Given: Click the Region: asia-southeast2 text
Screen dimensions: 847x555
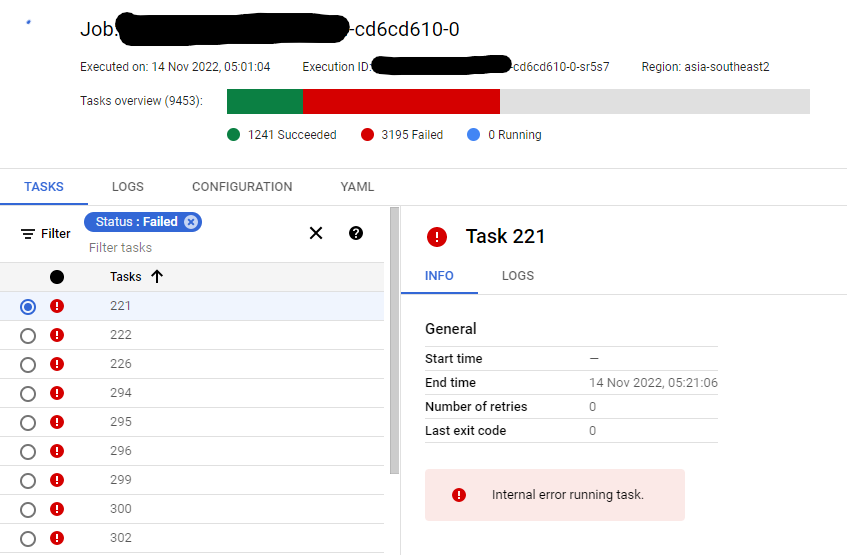Looking at the screenshot, I should [705, 67].
